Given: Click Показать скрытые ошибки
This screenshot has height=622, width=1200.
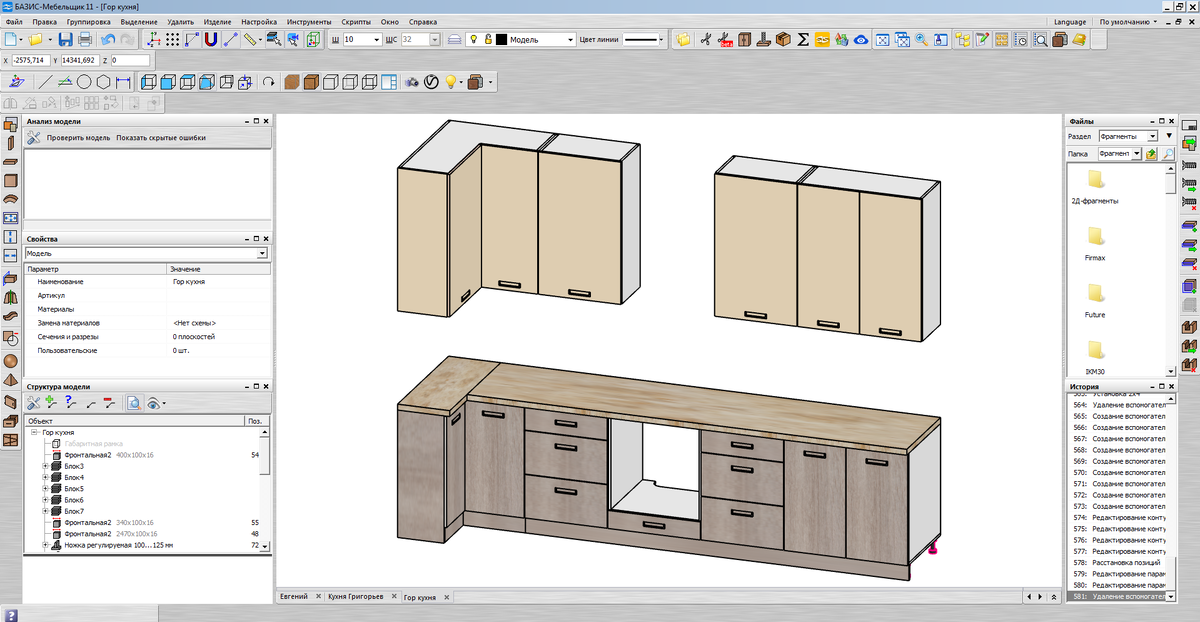Looking at the screenshot, I should [161, 138].
